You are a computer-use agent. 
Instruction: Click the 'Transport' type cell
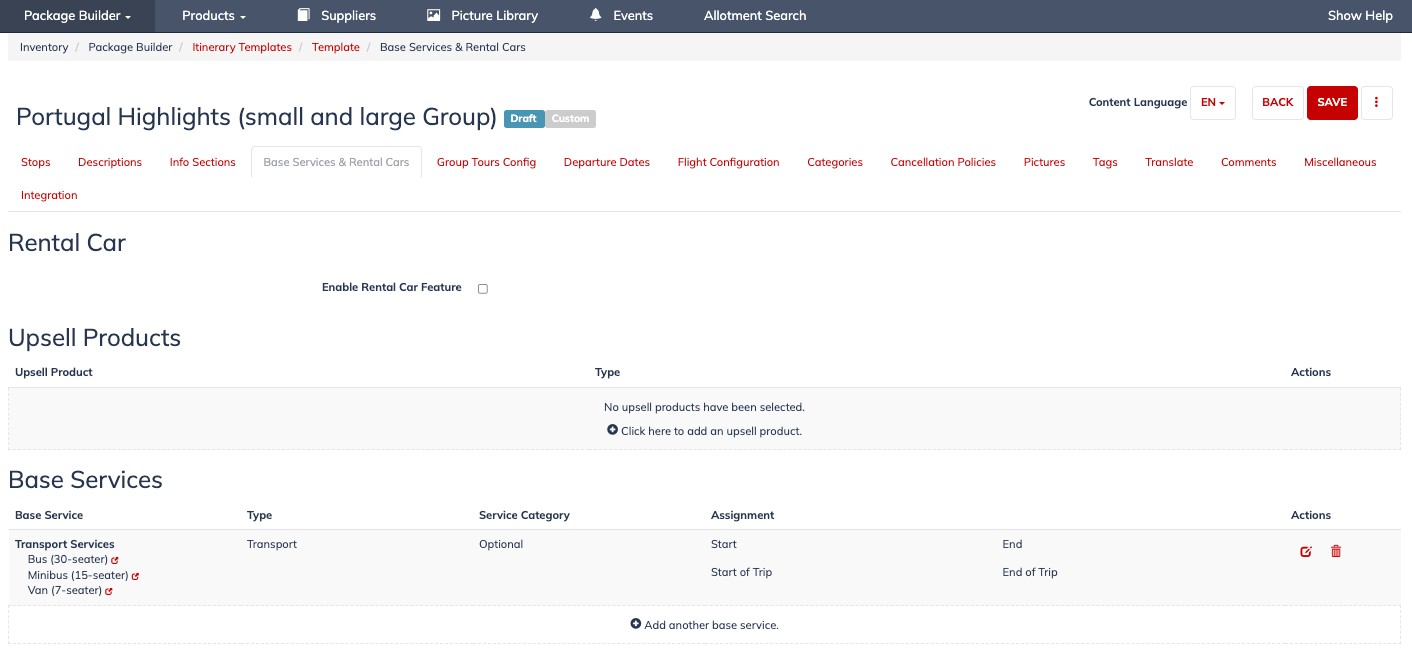click(272, 544)
